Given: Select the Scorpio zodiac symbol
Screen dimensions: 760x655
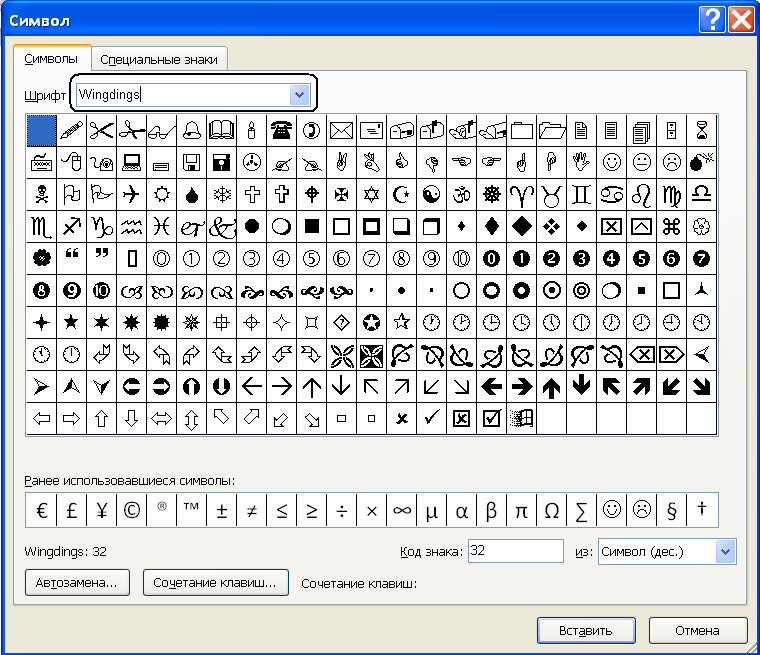Looking at the screenshot, I should pyautogui.click(x=42, y=226).
